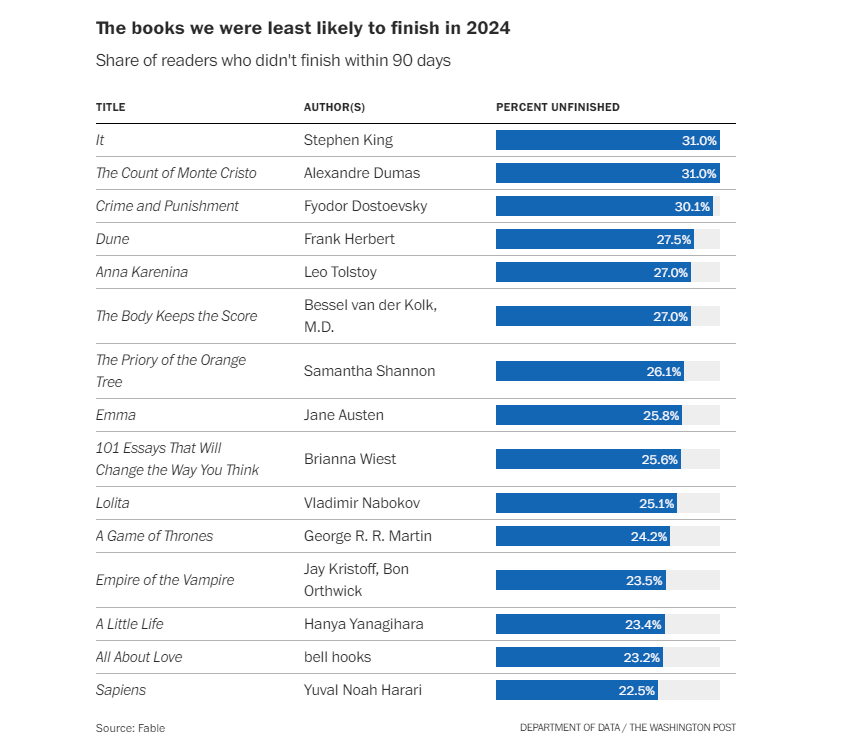Select the Lolita row bar showing 25.1%
The image size is (867, 745).
point(585,503)
